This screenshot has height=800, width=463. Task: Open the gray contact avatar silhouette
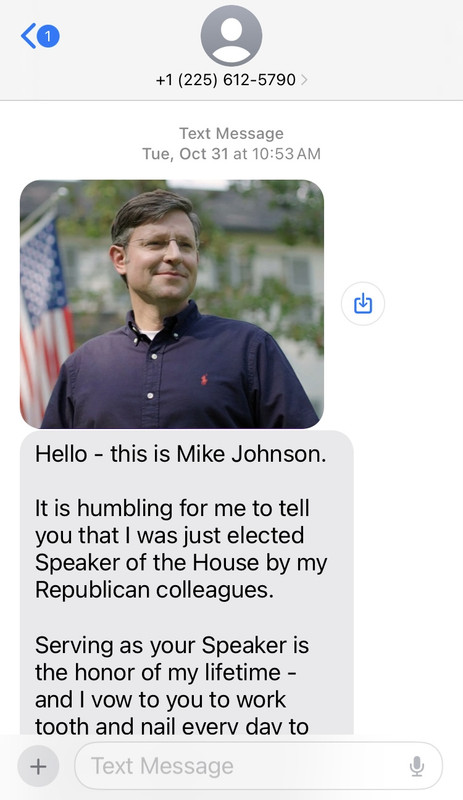[231, 35]
